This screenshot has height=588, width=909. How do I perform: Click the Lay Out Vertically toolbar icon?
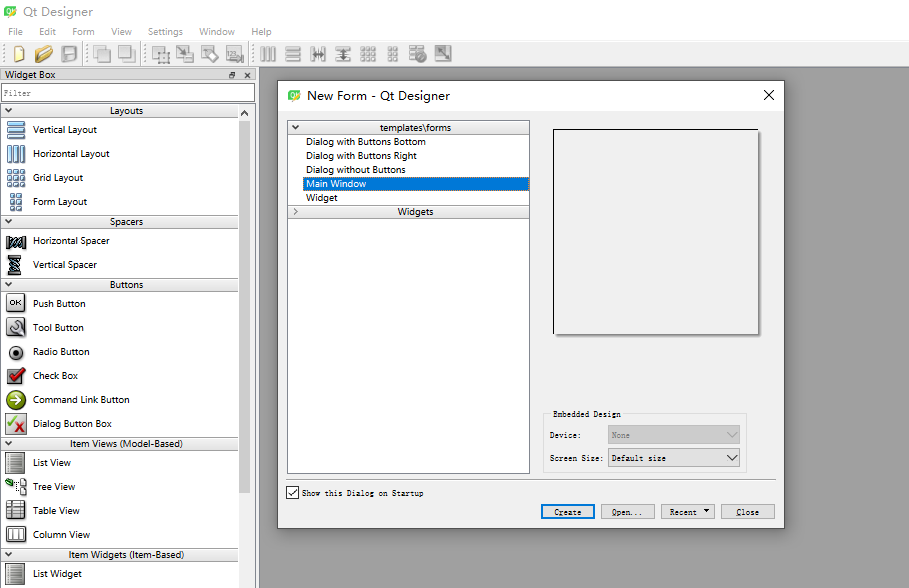tap(293, 54)
